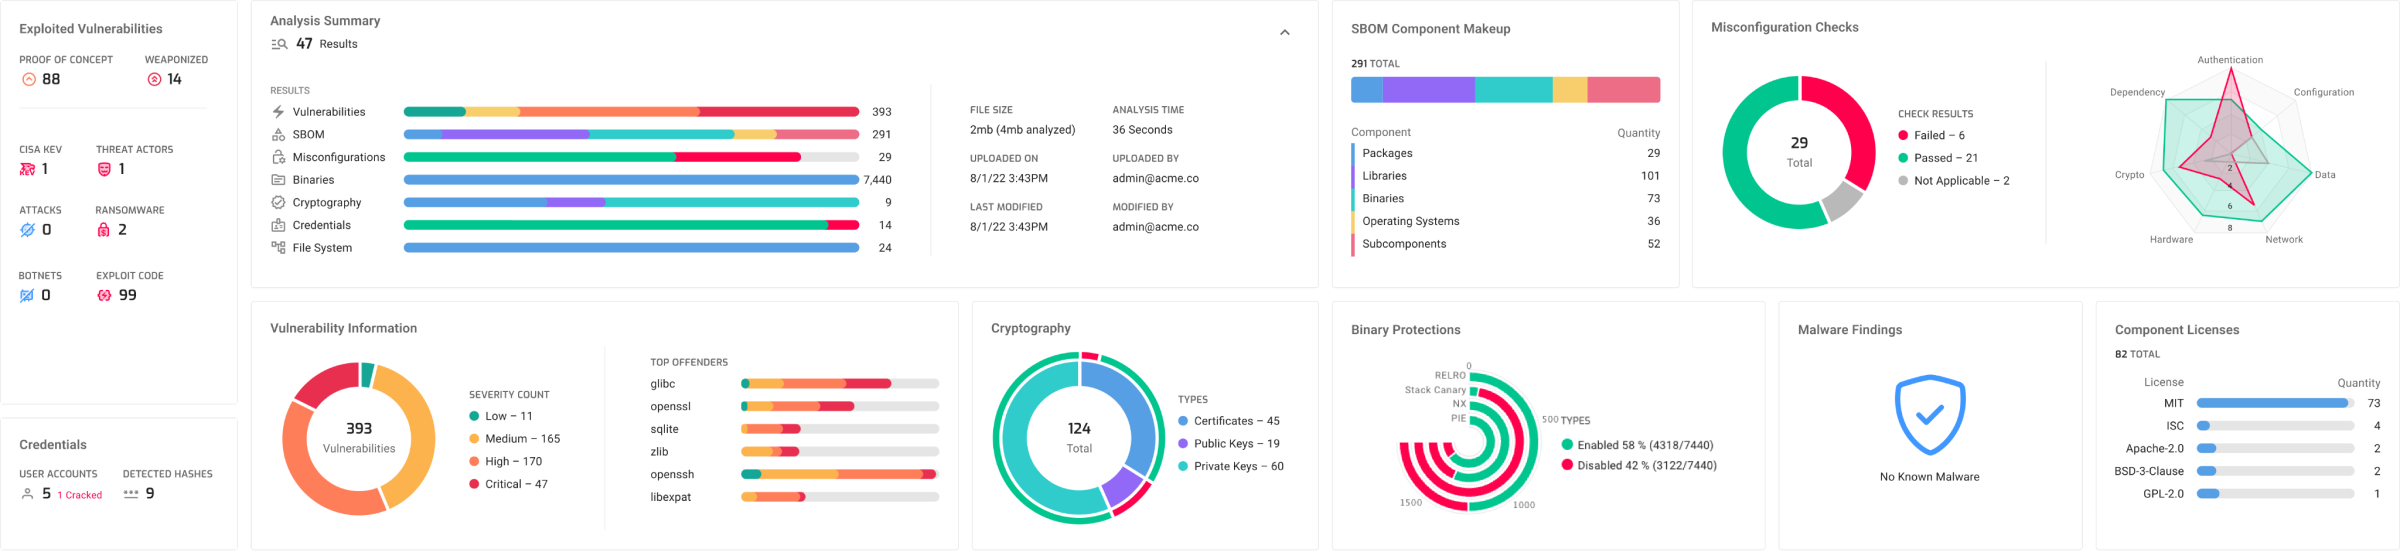Click the Vulnerabilities lightning bolt icon
The image size is (2400, 551).
tap(278, 112)
